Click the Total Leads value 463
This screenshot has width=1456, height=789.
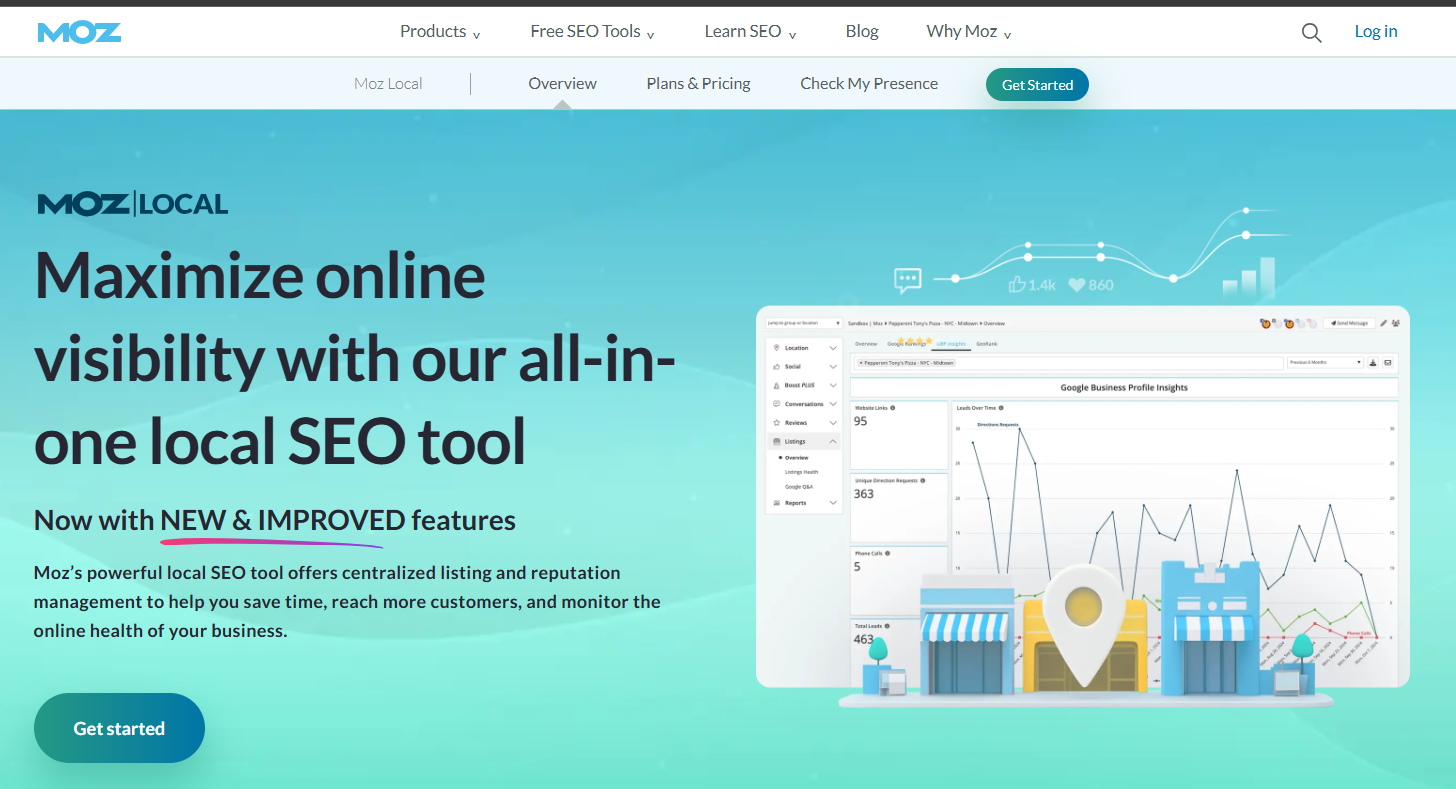(x=864, y=639)
